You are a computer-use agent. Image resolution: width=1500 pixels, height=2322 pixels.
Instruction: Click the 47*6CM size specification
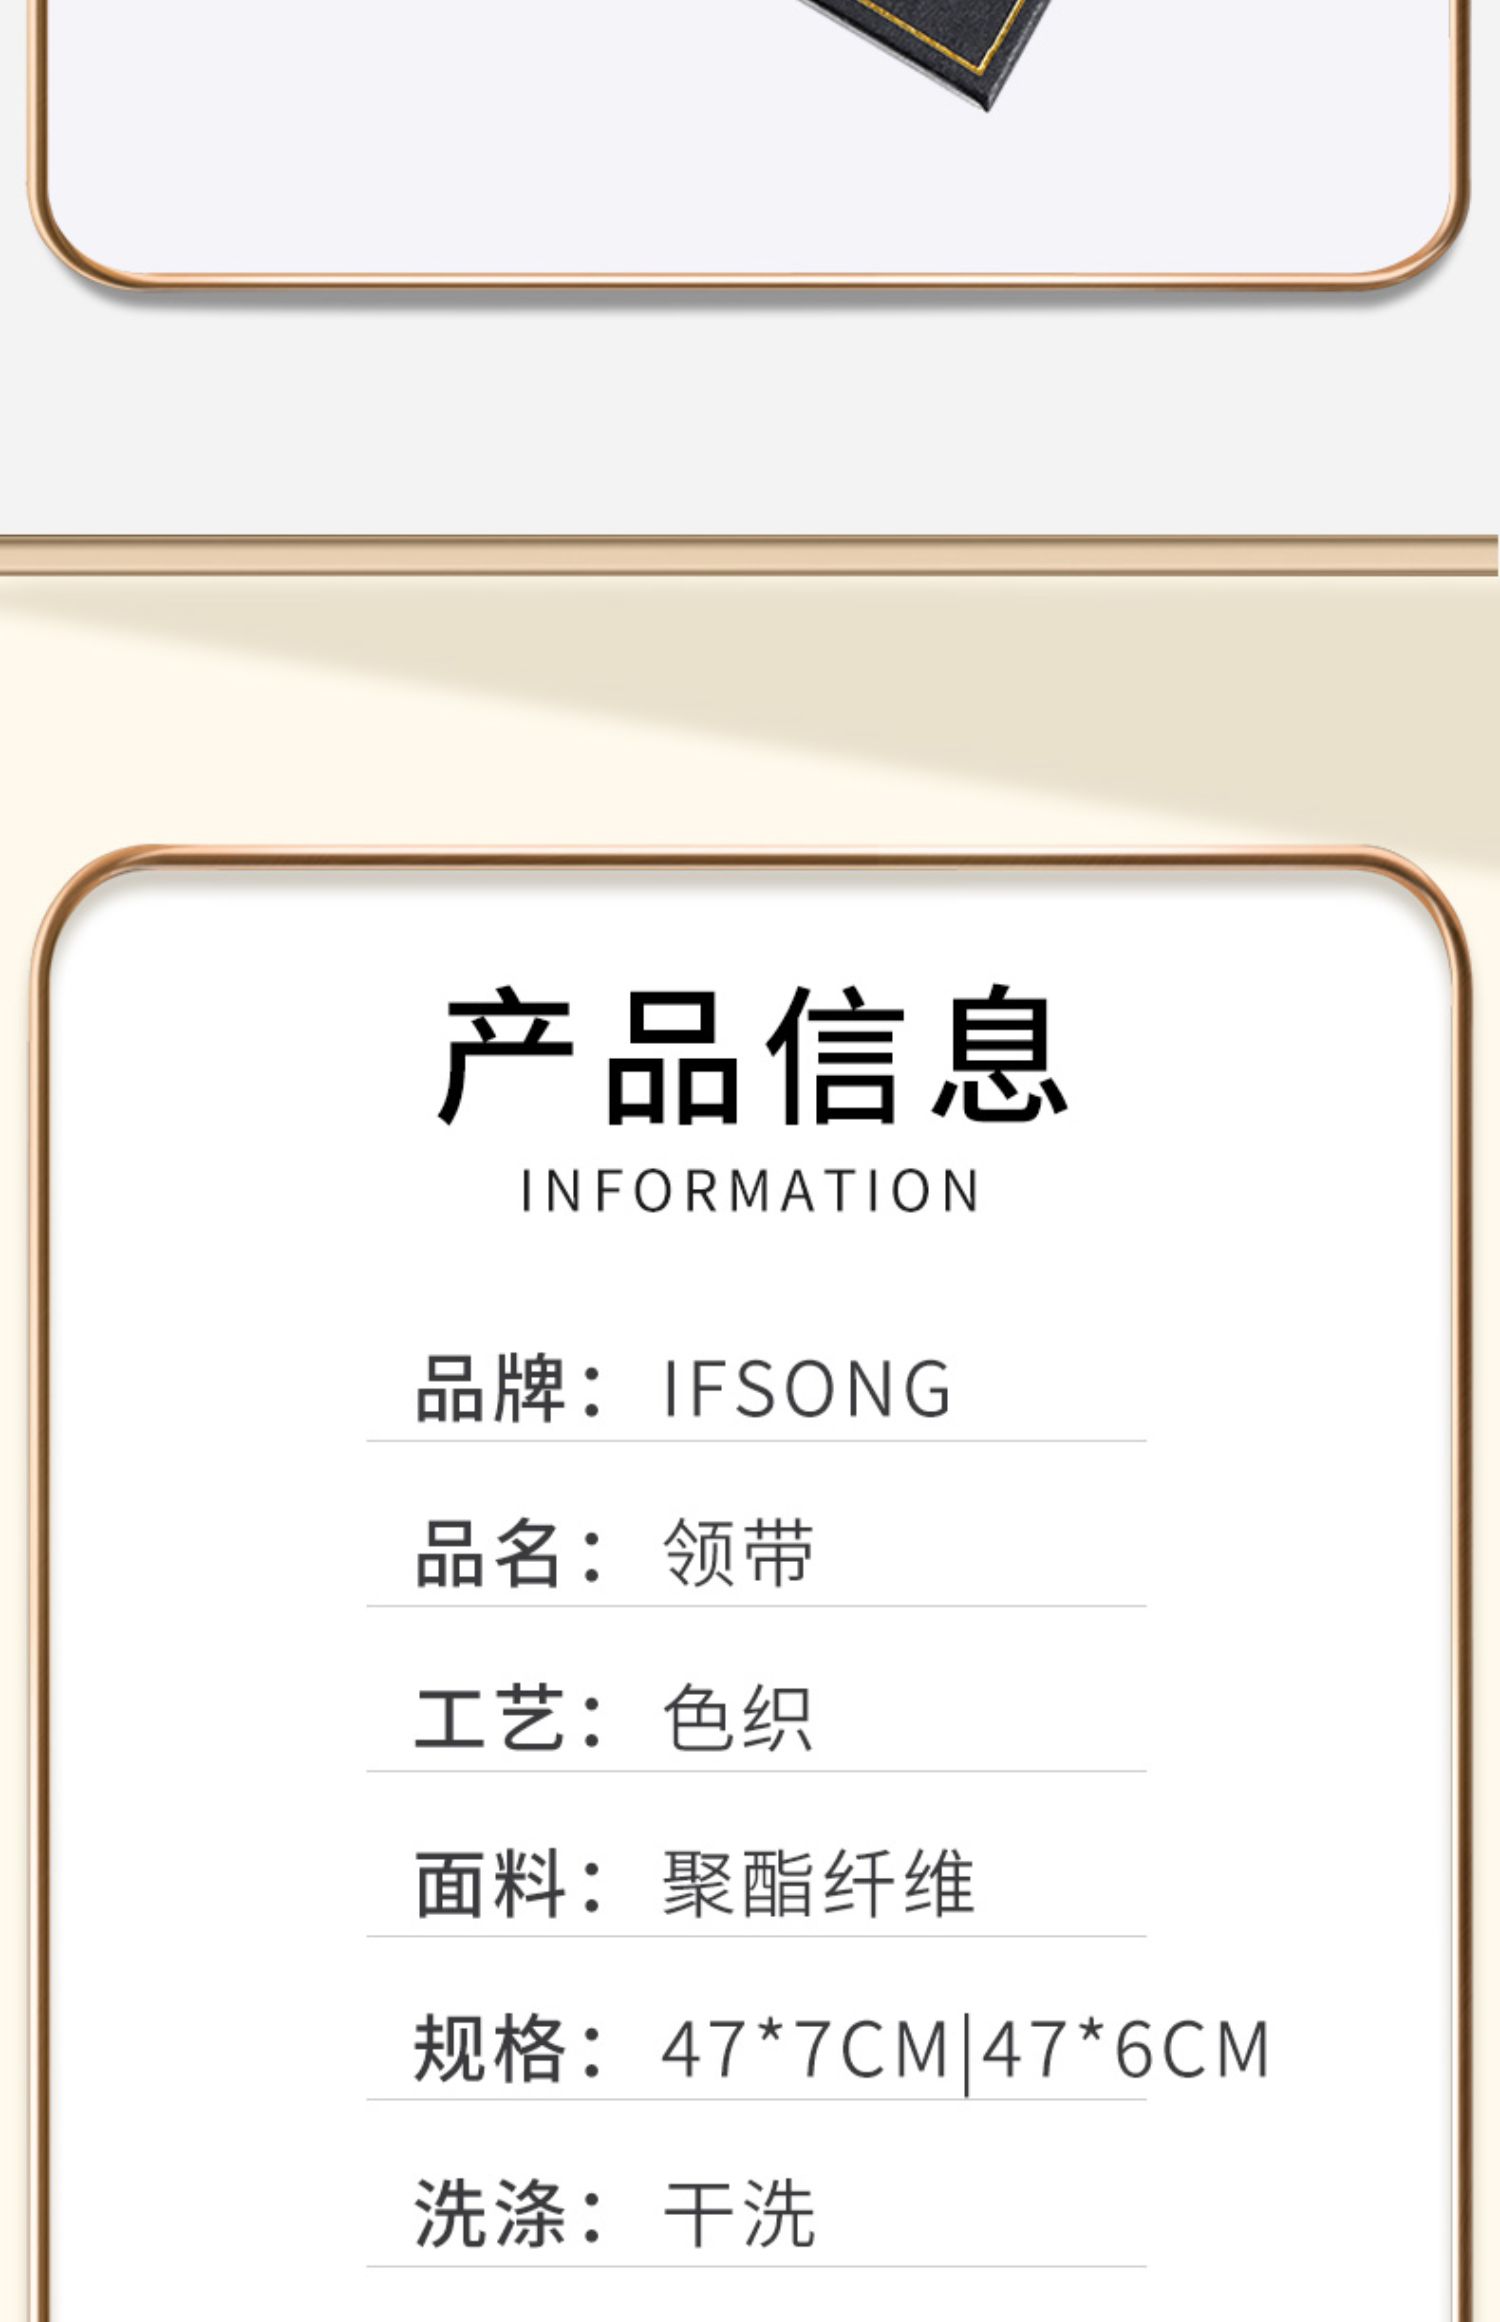point(1126,2050)
